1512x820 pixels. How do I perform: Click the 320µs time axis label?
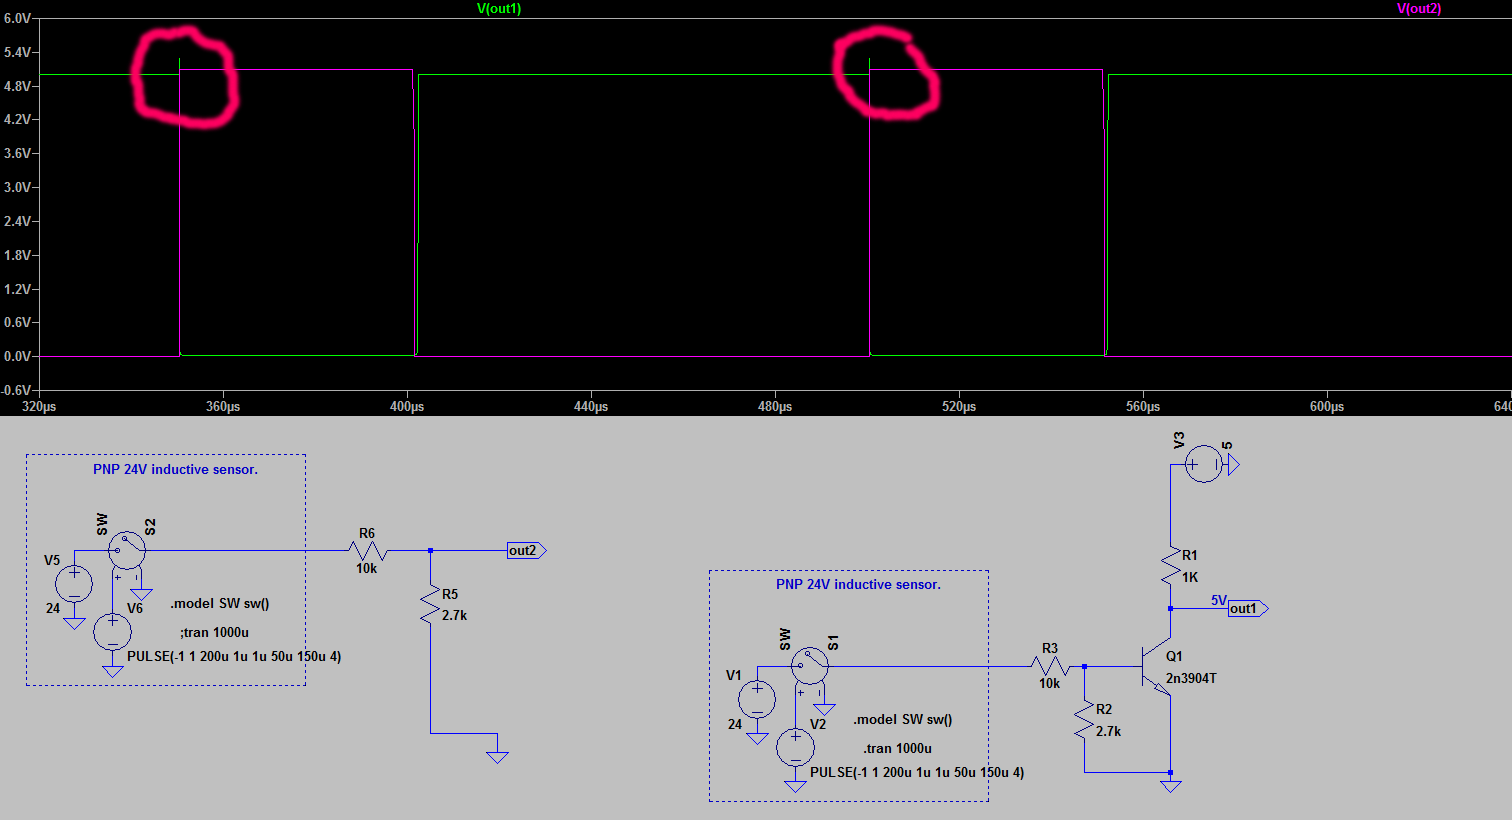tap(39, 406)
